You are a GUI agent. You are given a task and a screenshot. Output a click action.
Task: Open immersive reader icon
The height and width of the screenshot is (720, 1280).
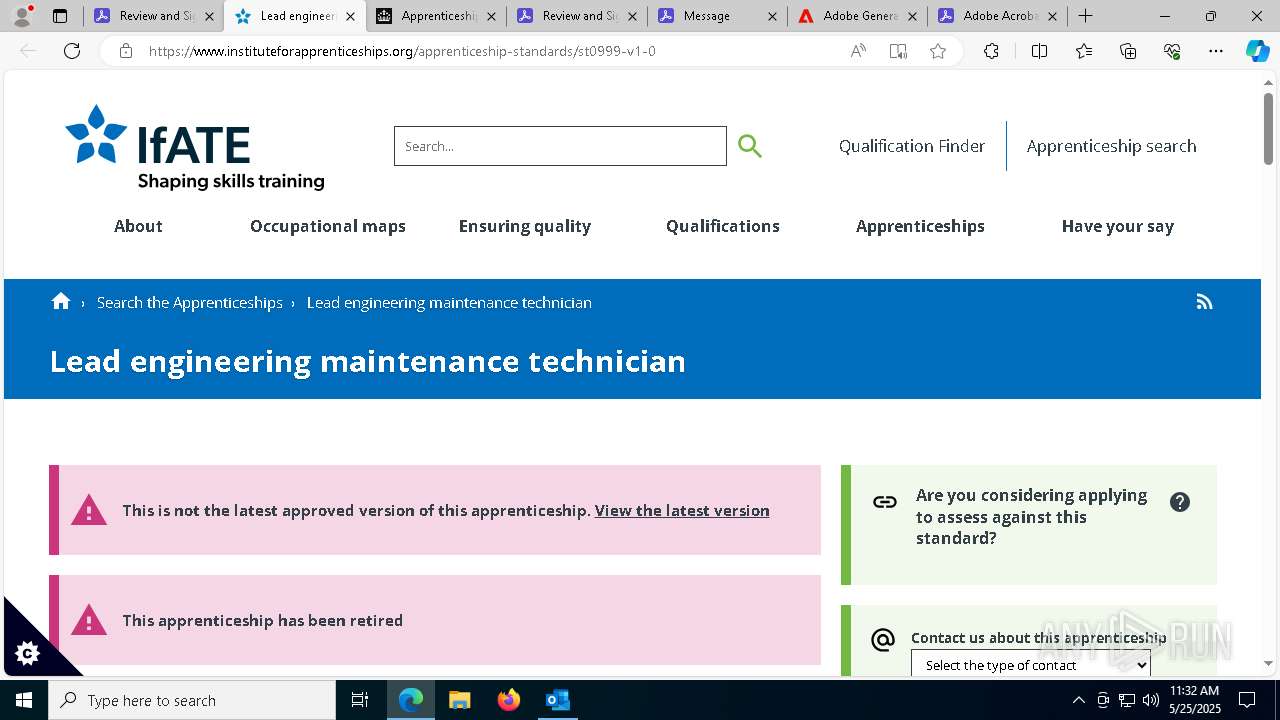898,51
